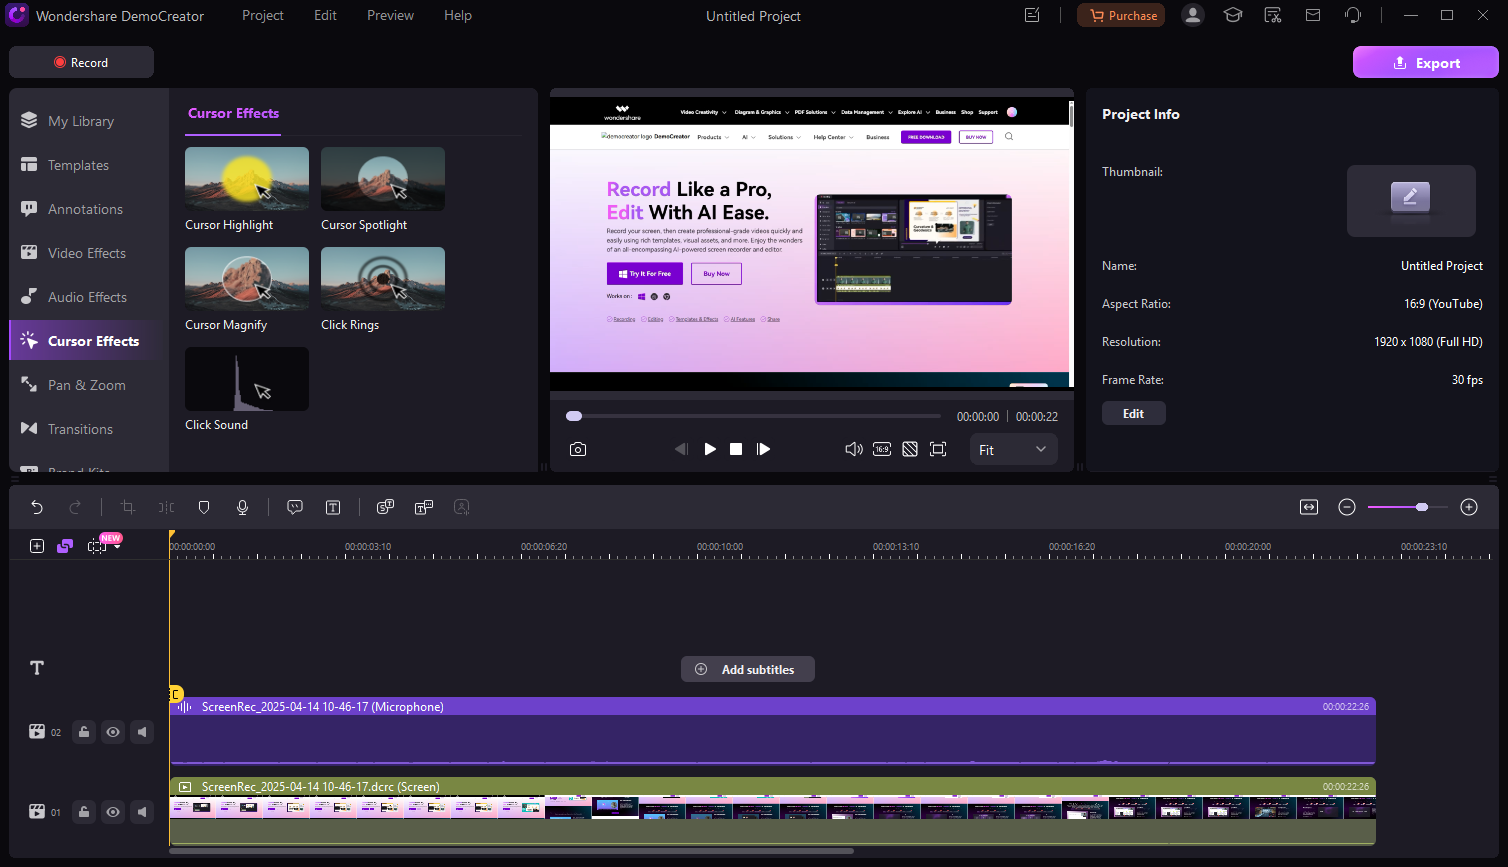
Task: Add a marker with the shield icon
Action: (204, 507)
